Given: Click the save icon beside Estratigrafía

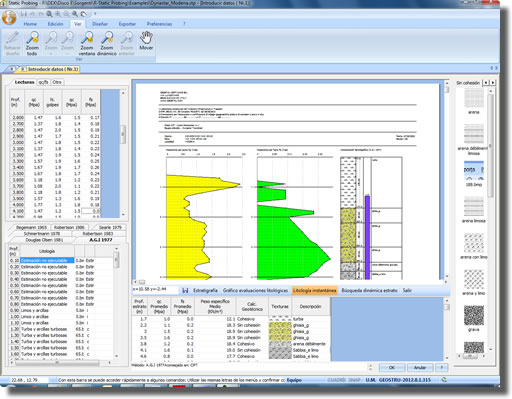Looking at the screenshot, I should 185,291.
